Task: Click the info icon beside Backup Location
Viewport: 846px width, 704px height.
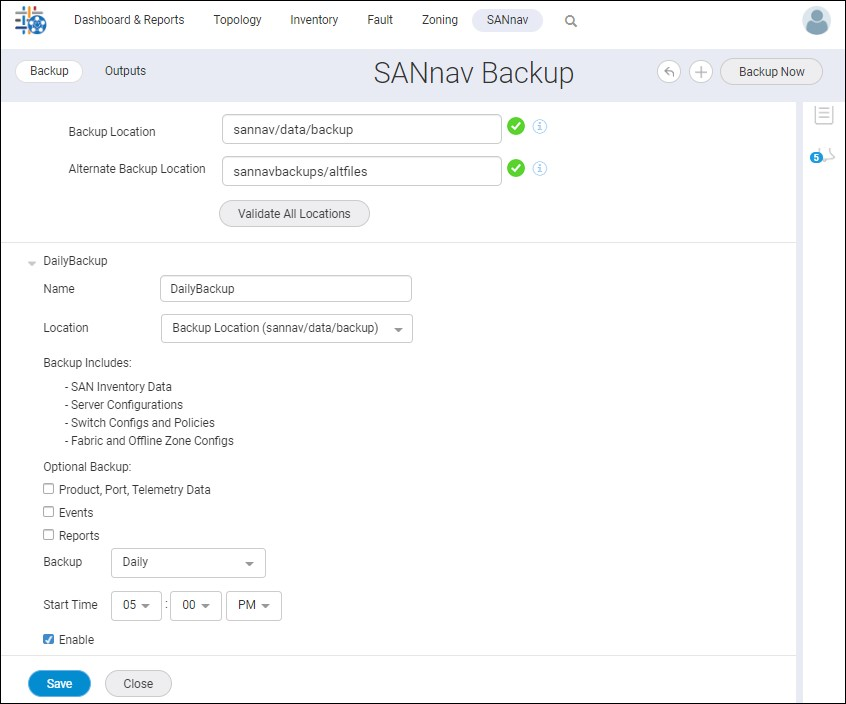Action: coord(540,126)
